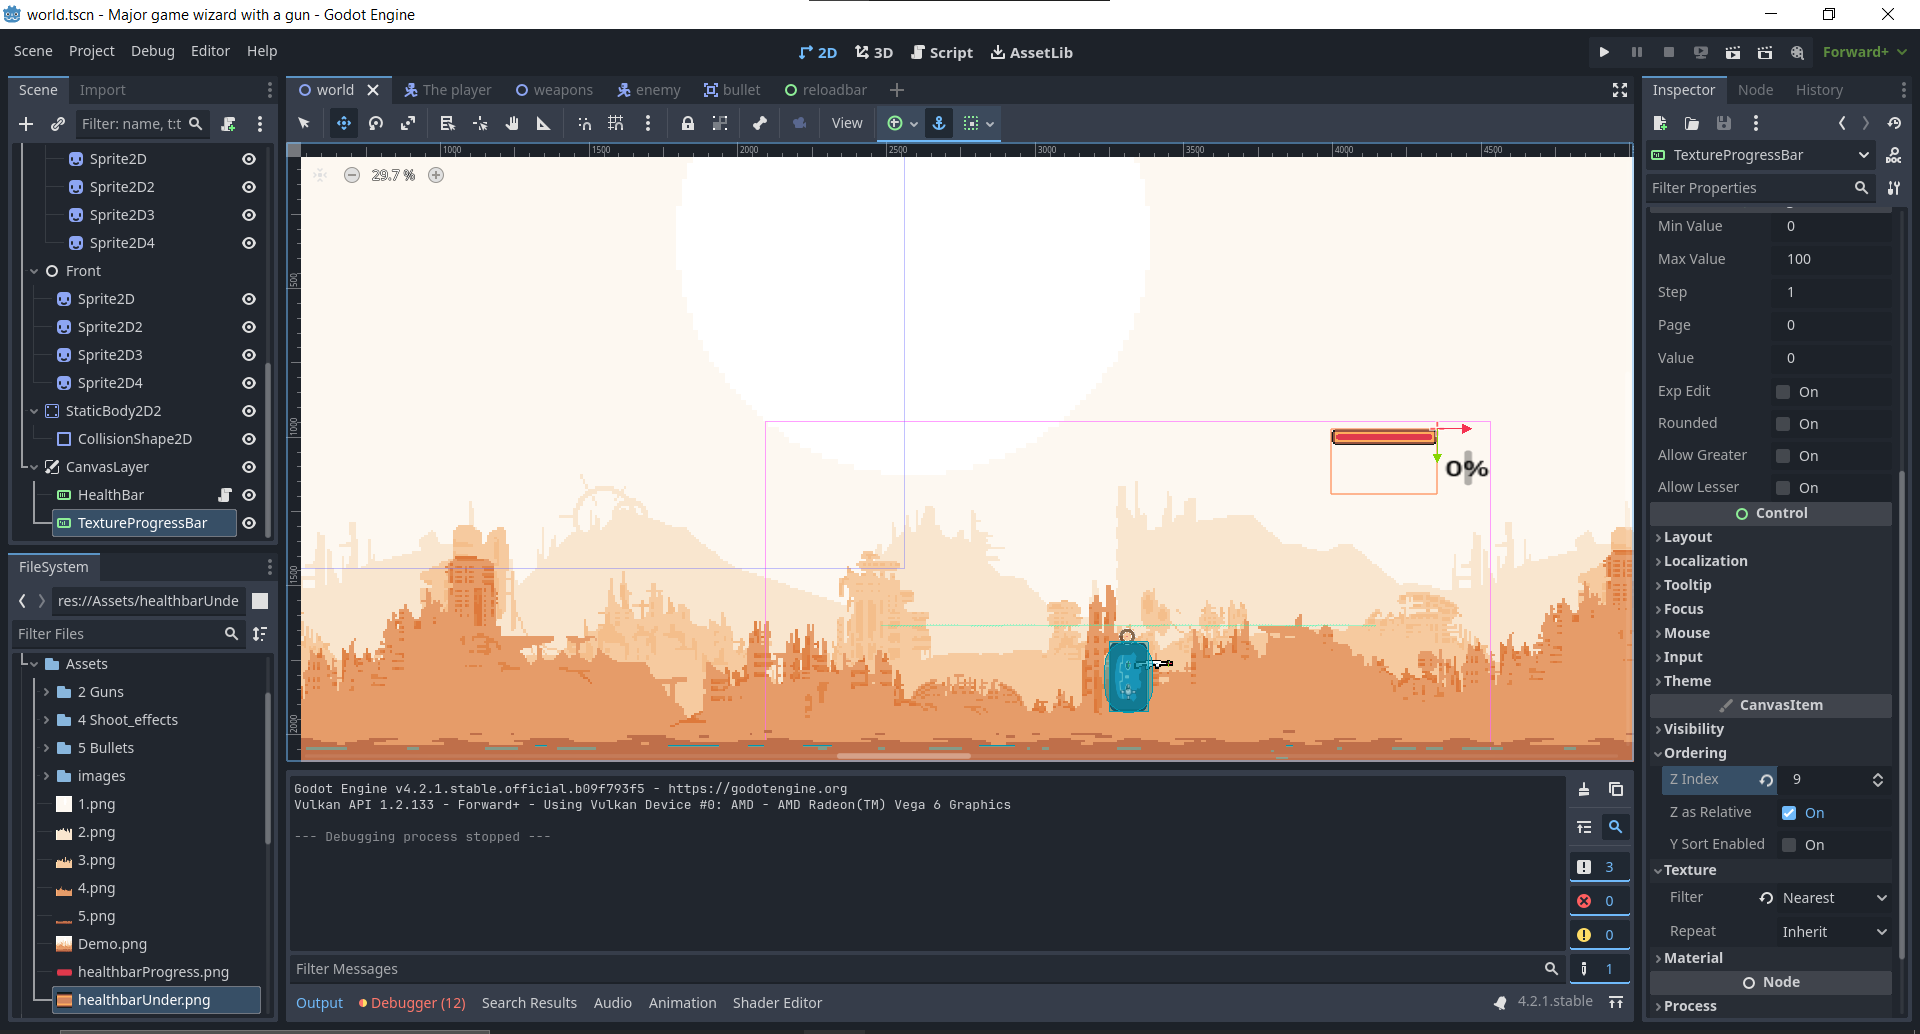
Task: Open the Debug menu
Action: (152, 51)
